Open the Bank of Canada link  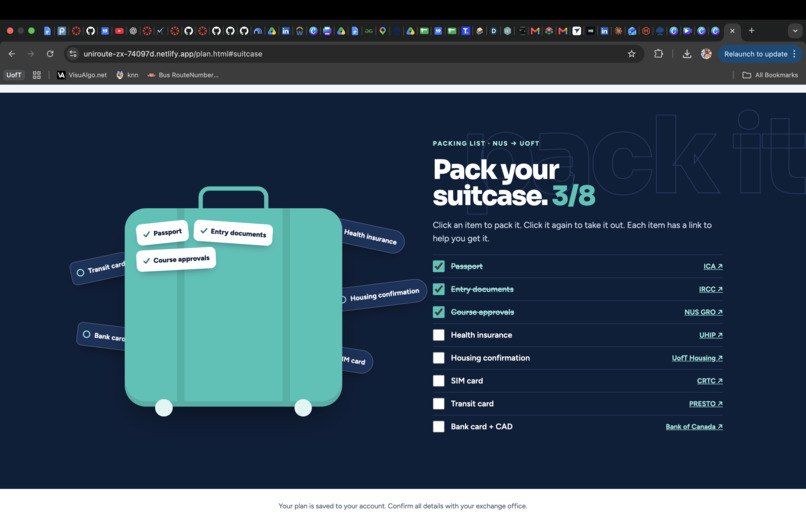tap(694, 426)
